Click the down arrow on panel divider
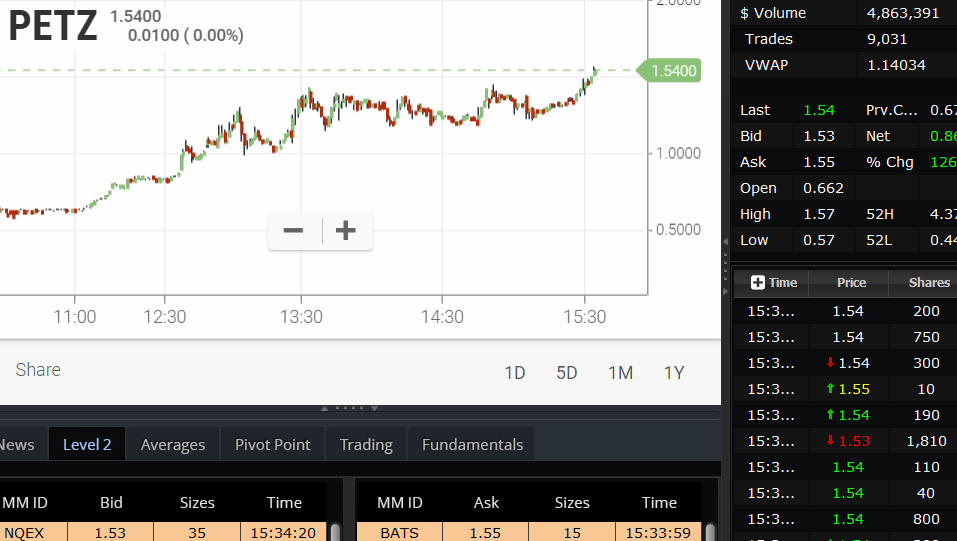957x541 pixels. click(x=374, y=408)
